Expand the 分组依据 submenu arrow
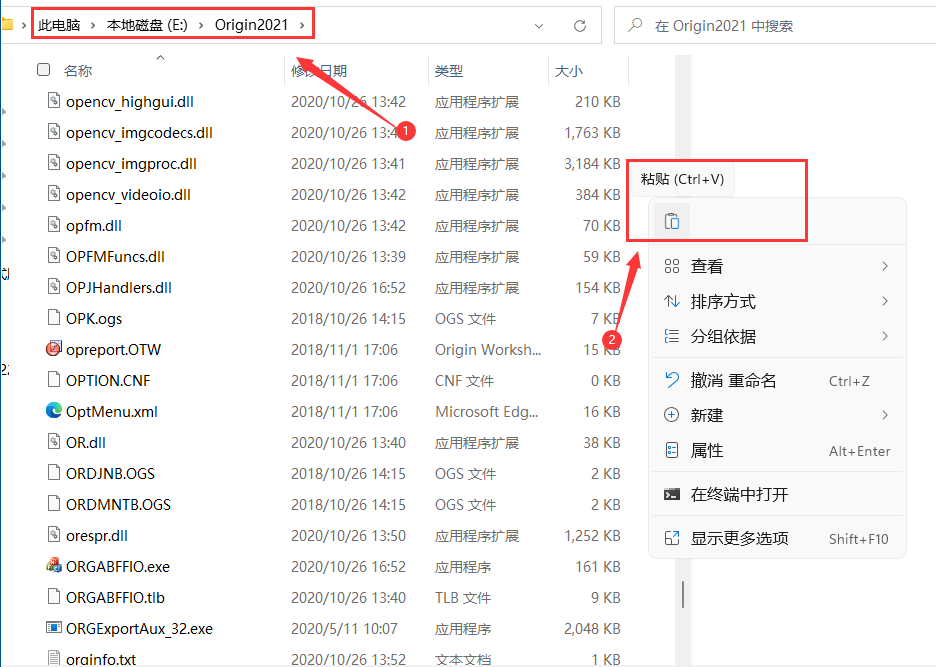Screen dimensions: 936x667 [x=885, y=336]
